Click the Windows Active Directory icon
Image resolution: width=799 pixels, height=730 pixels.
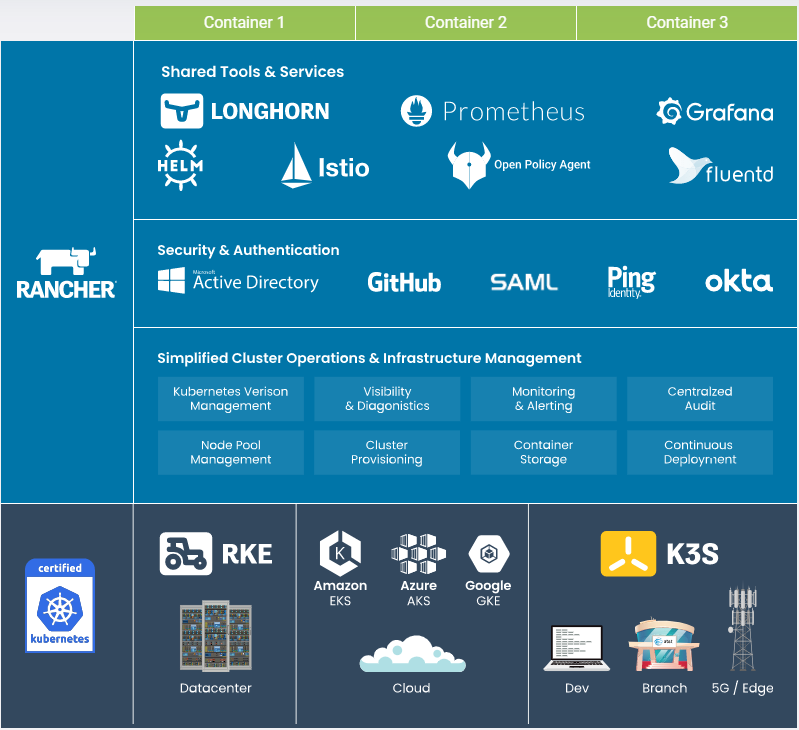171,280
